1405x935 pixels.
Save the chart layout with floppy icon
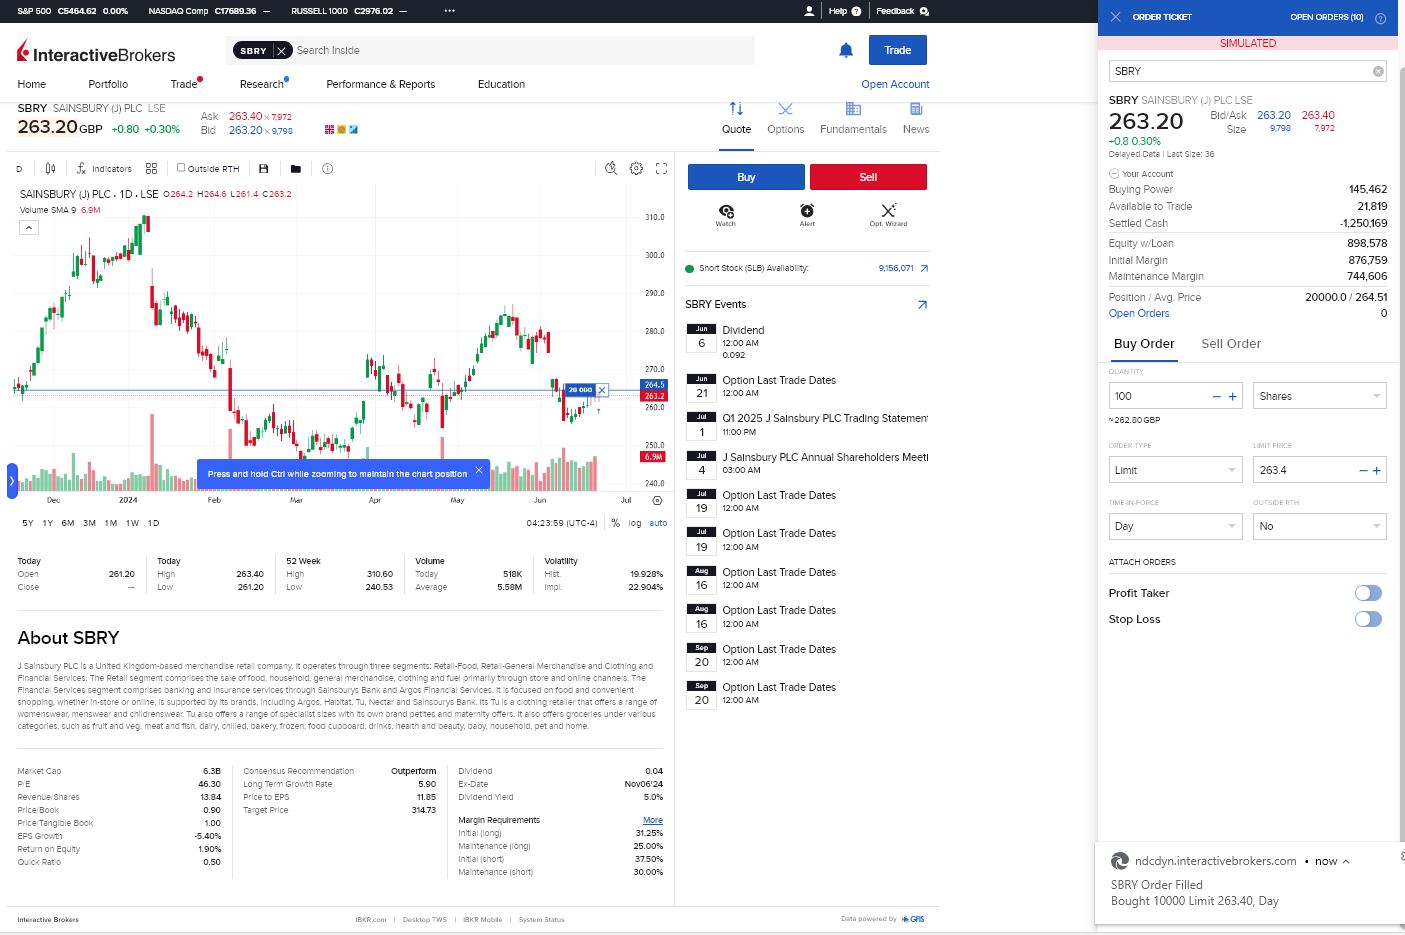coord(264,169)
